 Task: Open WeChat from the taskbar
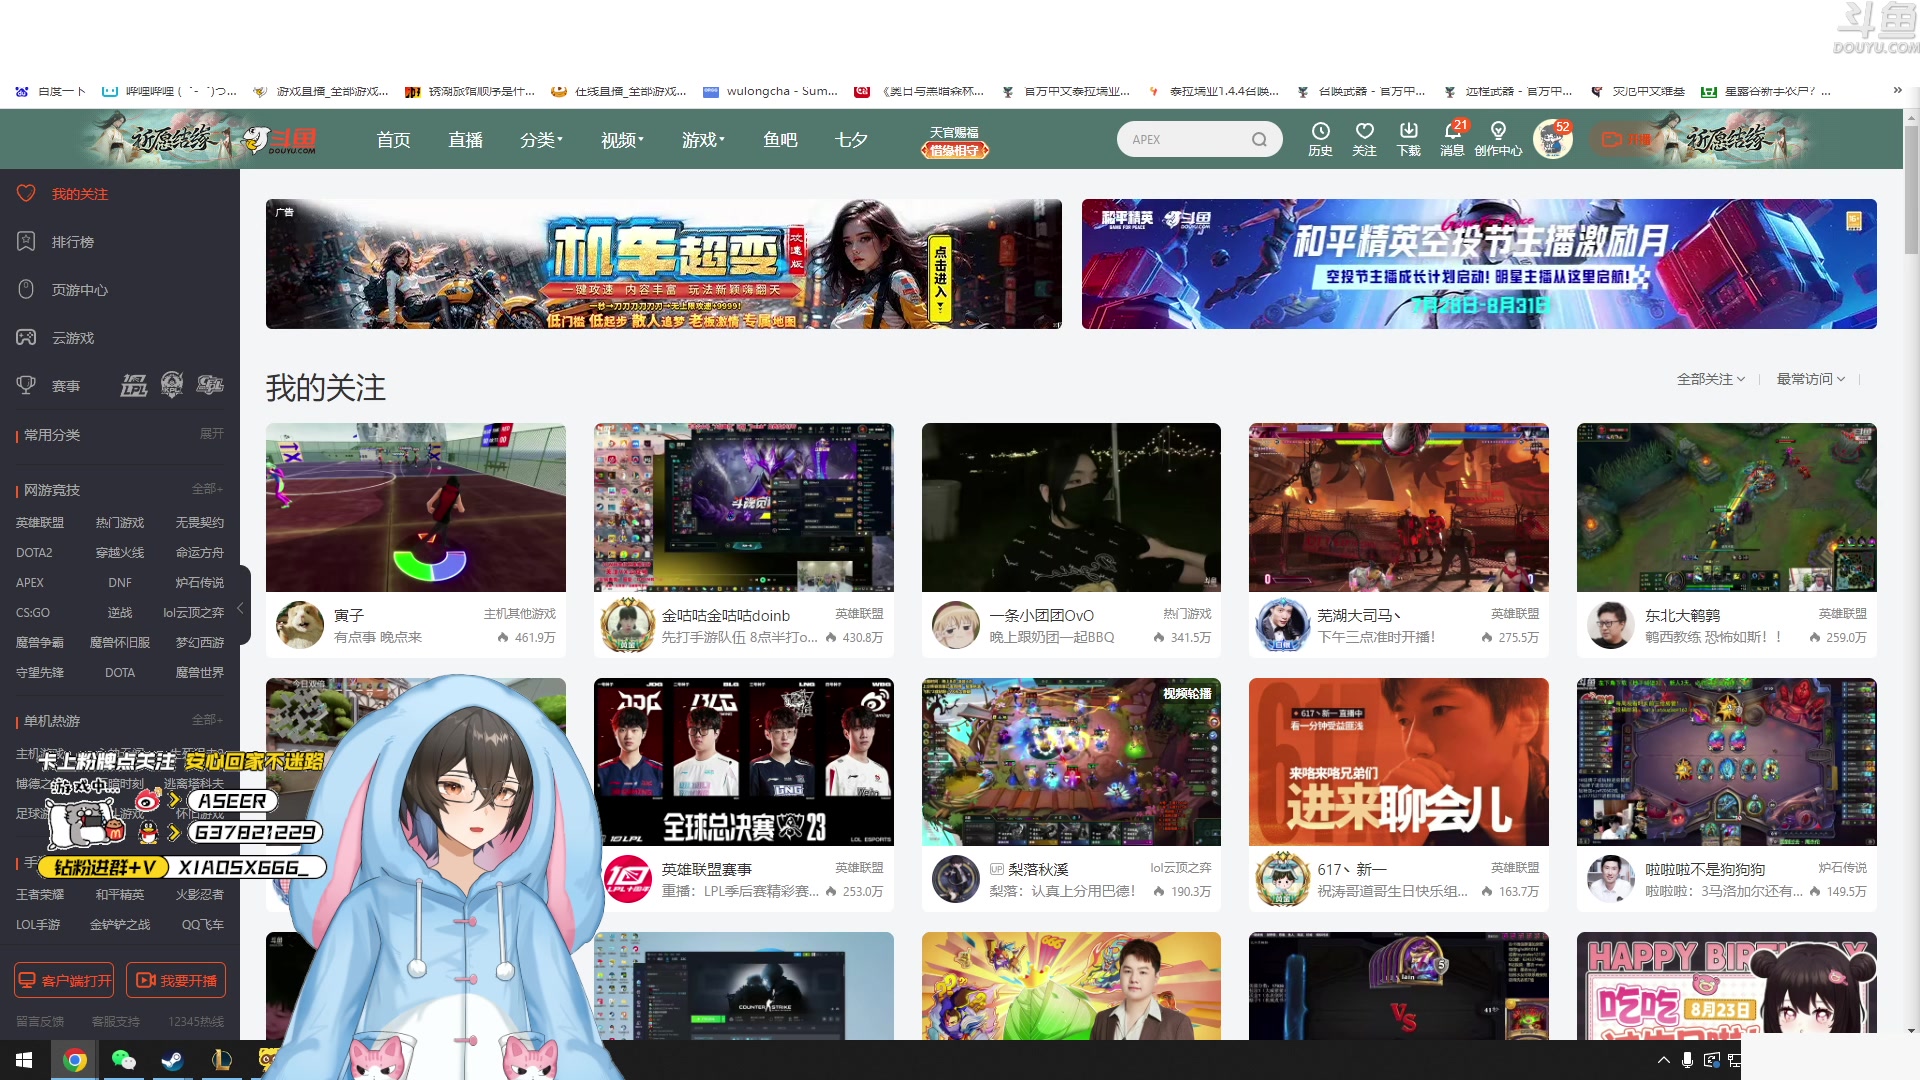click(x=123, y=1060)
